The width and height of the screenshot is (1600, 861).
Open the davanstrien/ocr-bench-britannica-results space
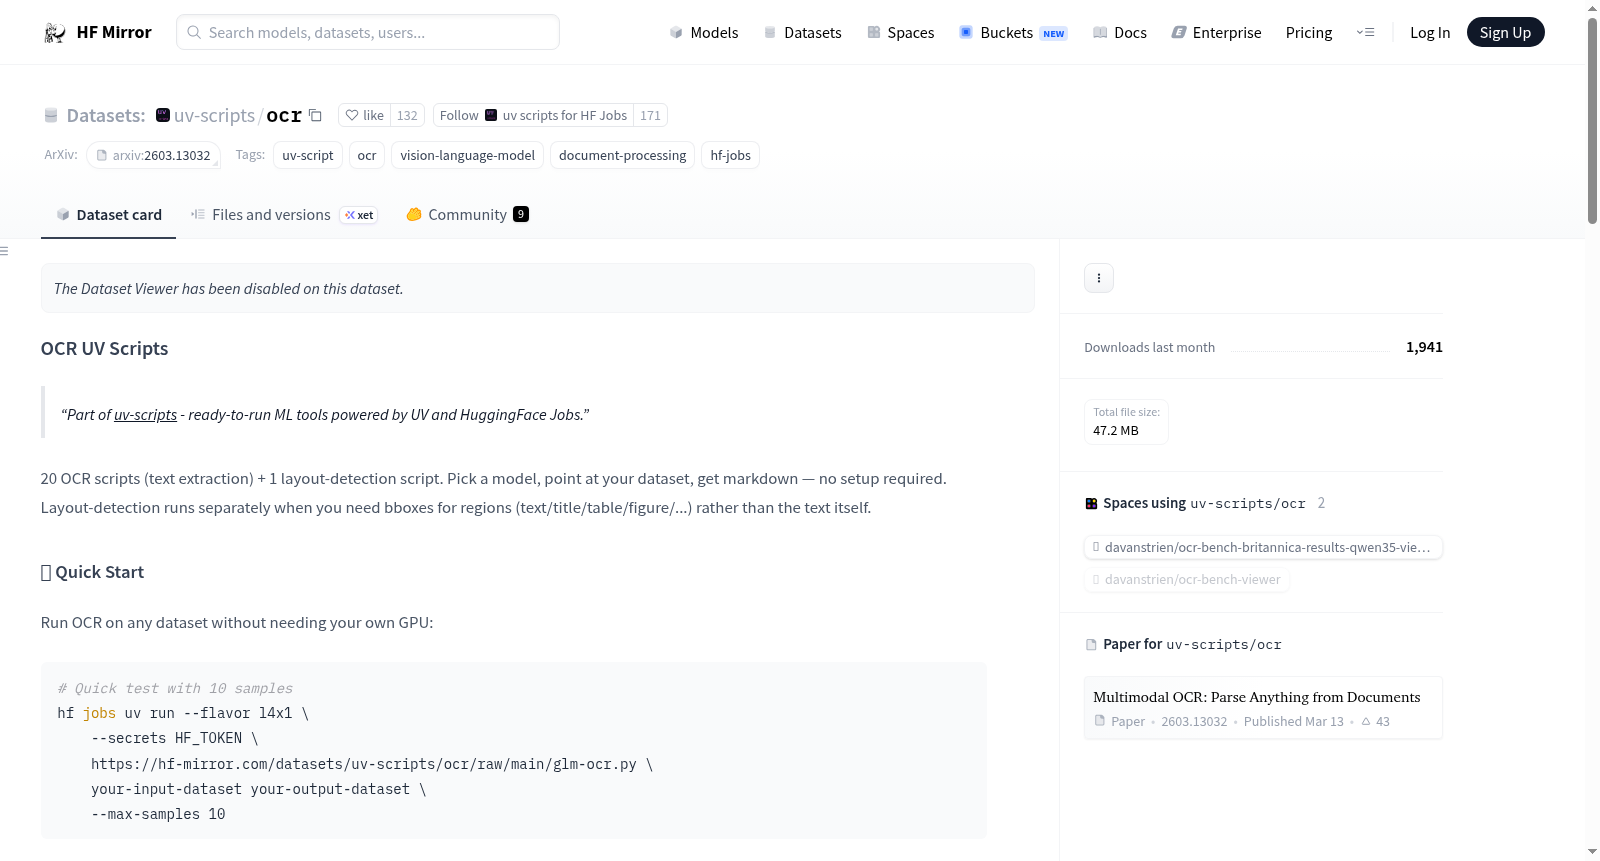(1263, 547)
